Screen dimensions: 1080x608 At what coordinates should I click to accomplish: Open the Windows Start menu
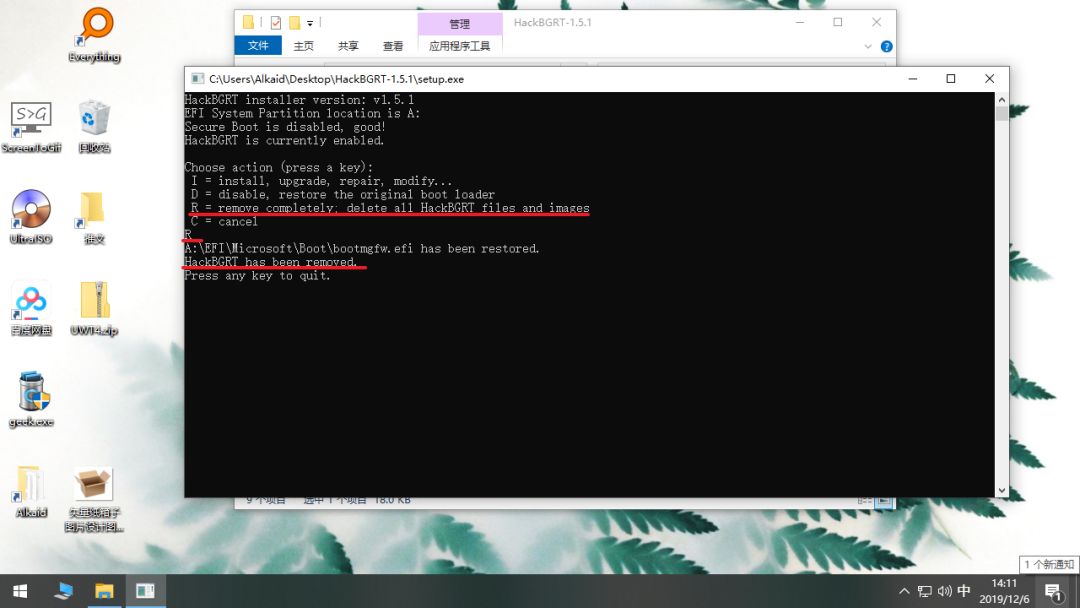20,591
